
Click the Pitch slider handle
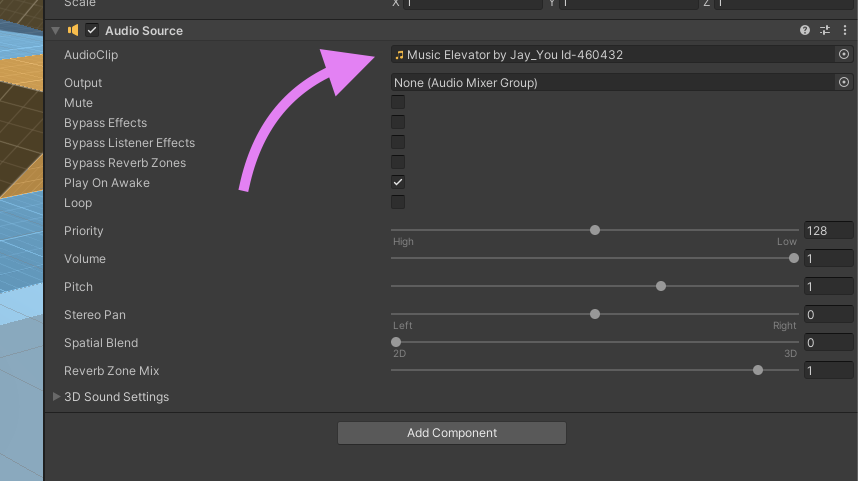click(x=661, y=286)
